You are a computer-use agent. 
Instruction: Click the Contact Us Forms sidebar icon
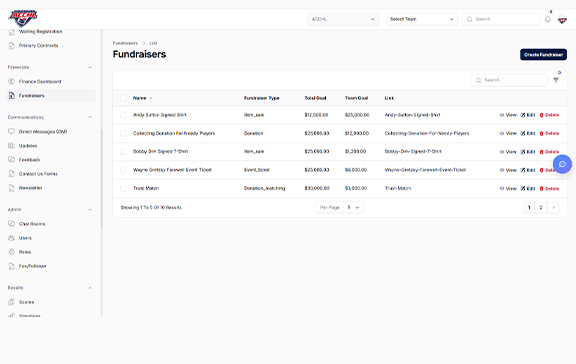(11, 174)
